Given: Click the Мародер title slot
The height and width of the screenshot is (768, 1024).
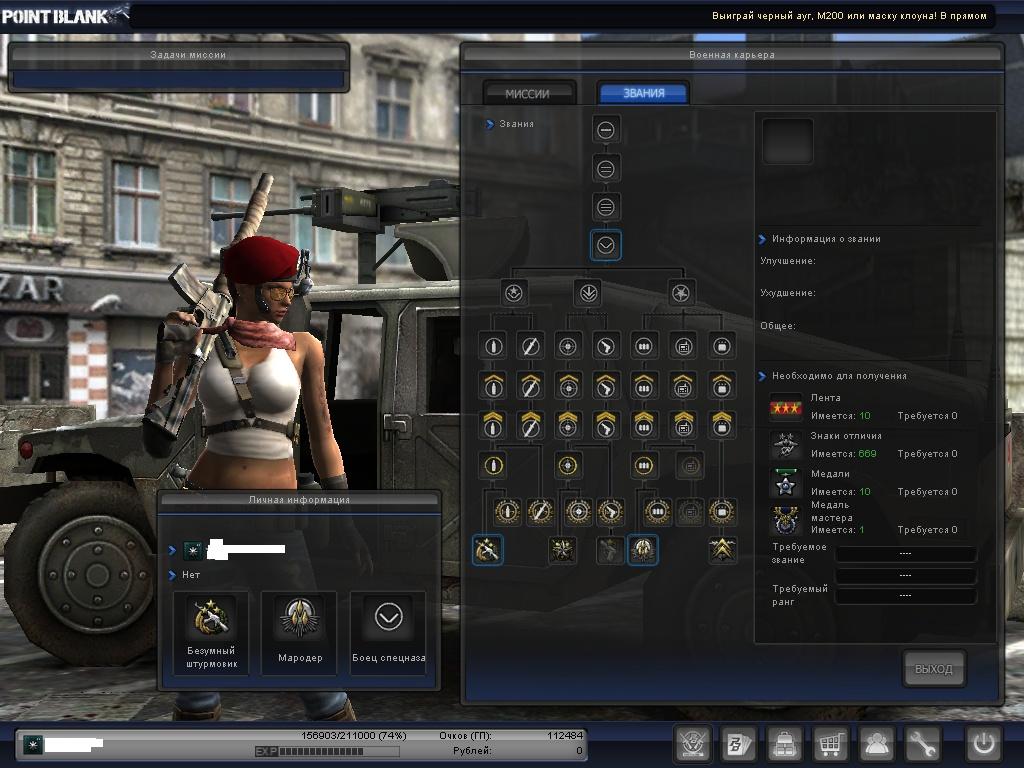Looking at the screenshot, I should pos(299,633).
